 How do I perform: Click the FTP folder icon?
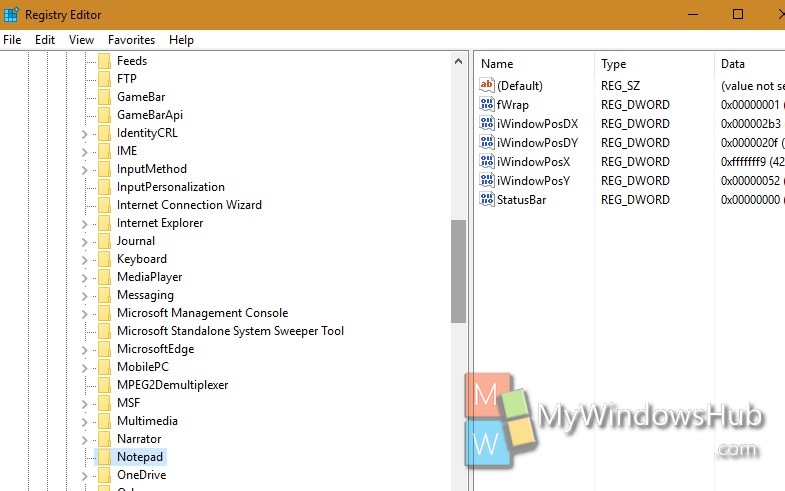pos(104,79)
